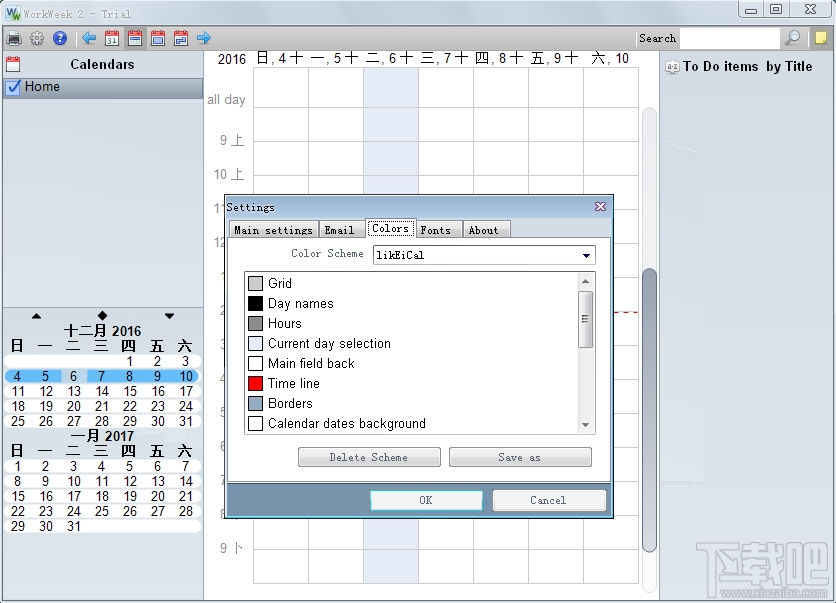The width and height of the screenshot is (836, 603).
Task: Select January 31 in mini calendar
Action: pos(74,526)
